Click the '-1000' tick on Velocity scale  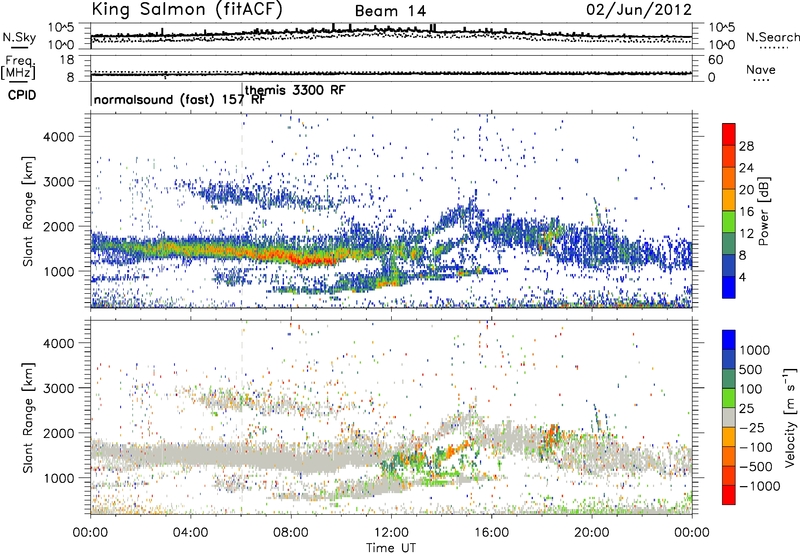(x=759, y=486)
